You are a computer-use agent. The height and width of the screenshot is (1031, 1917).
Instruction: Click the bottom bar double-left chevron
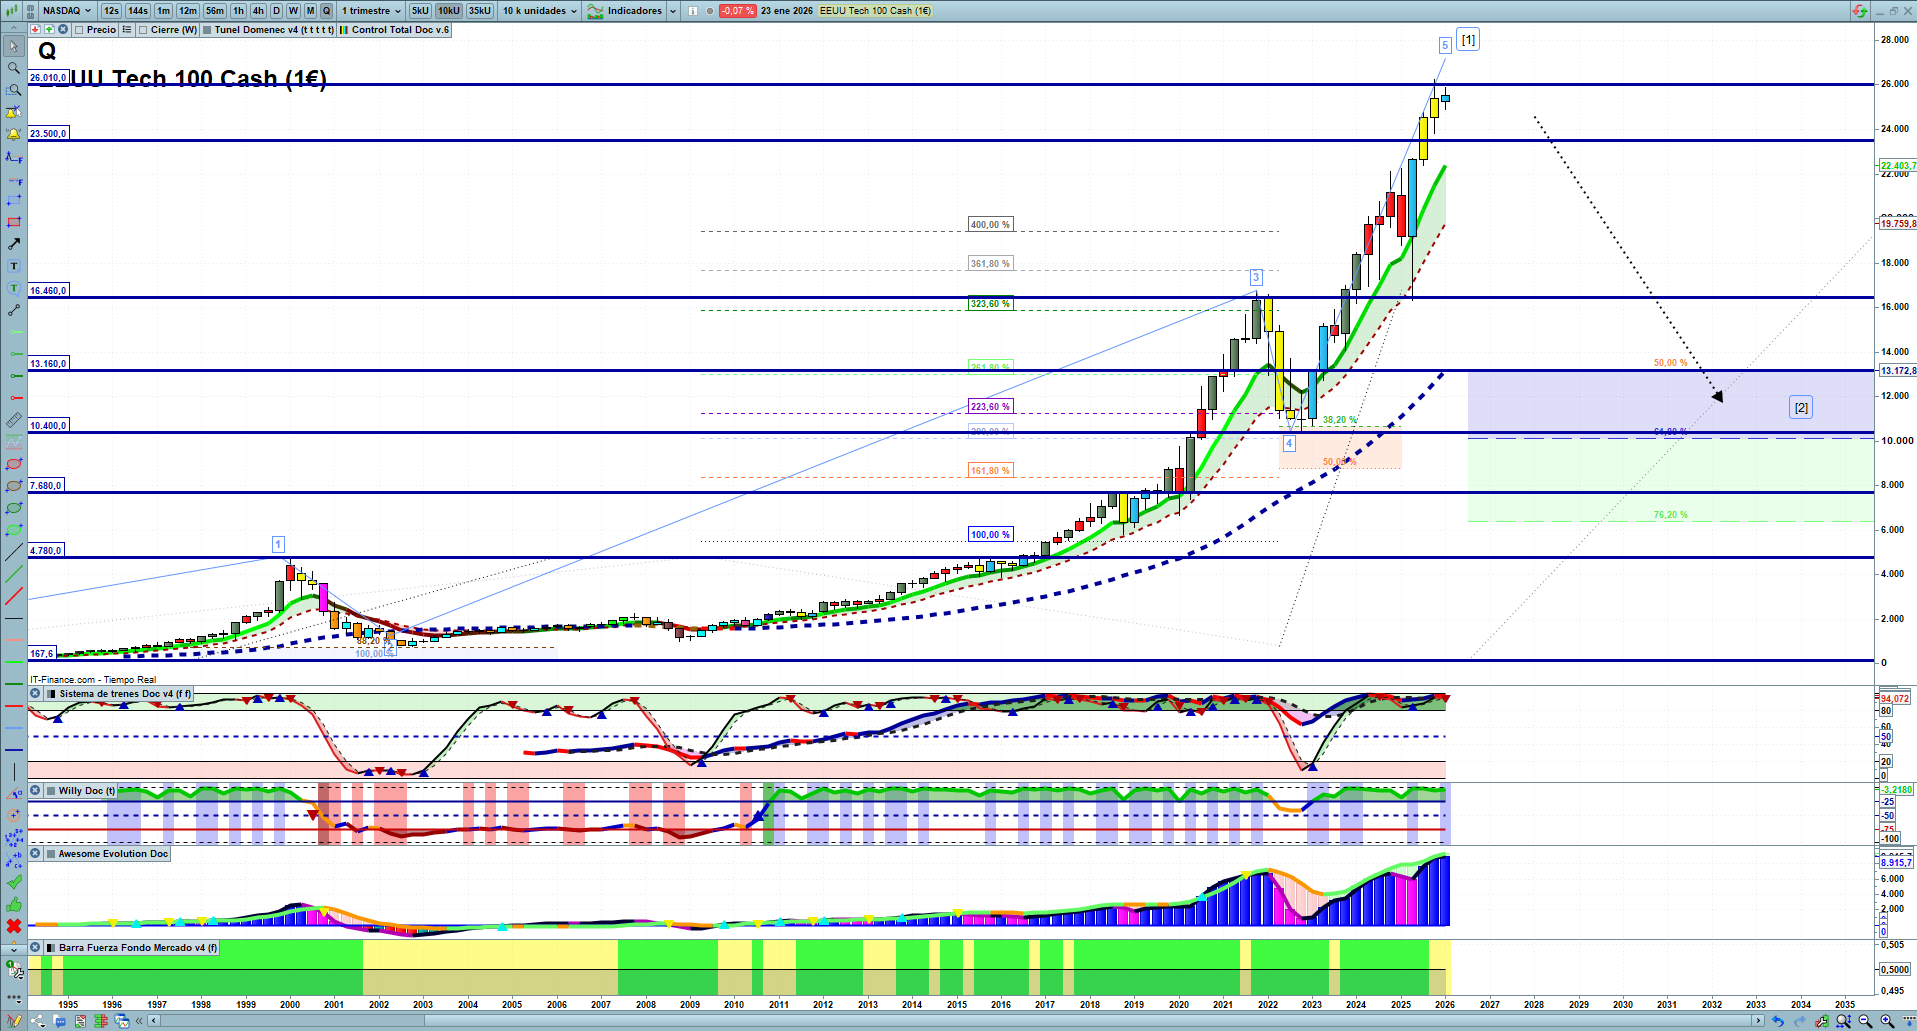[x=140, y=1021]
